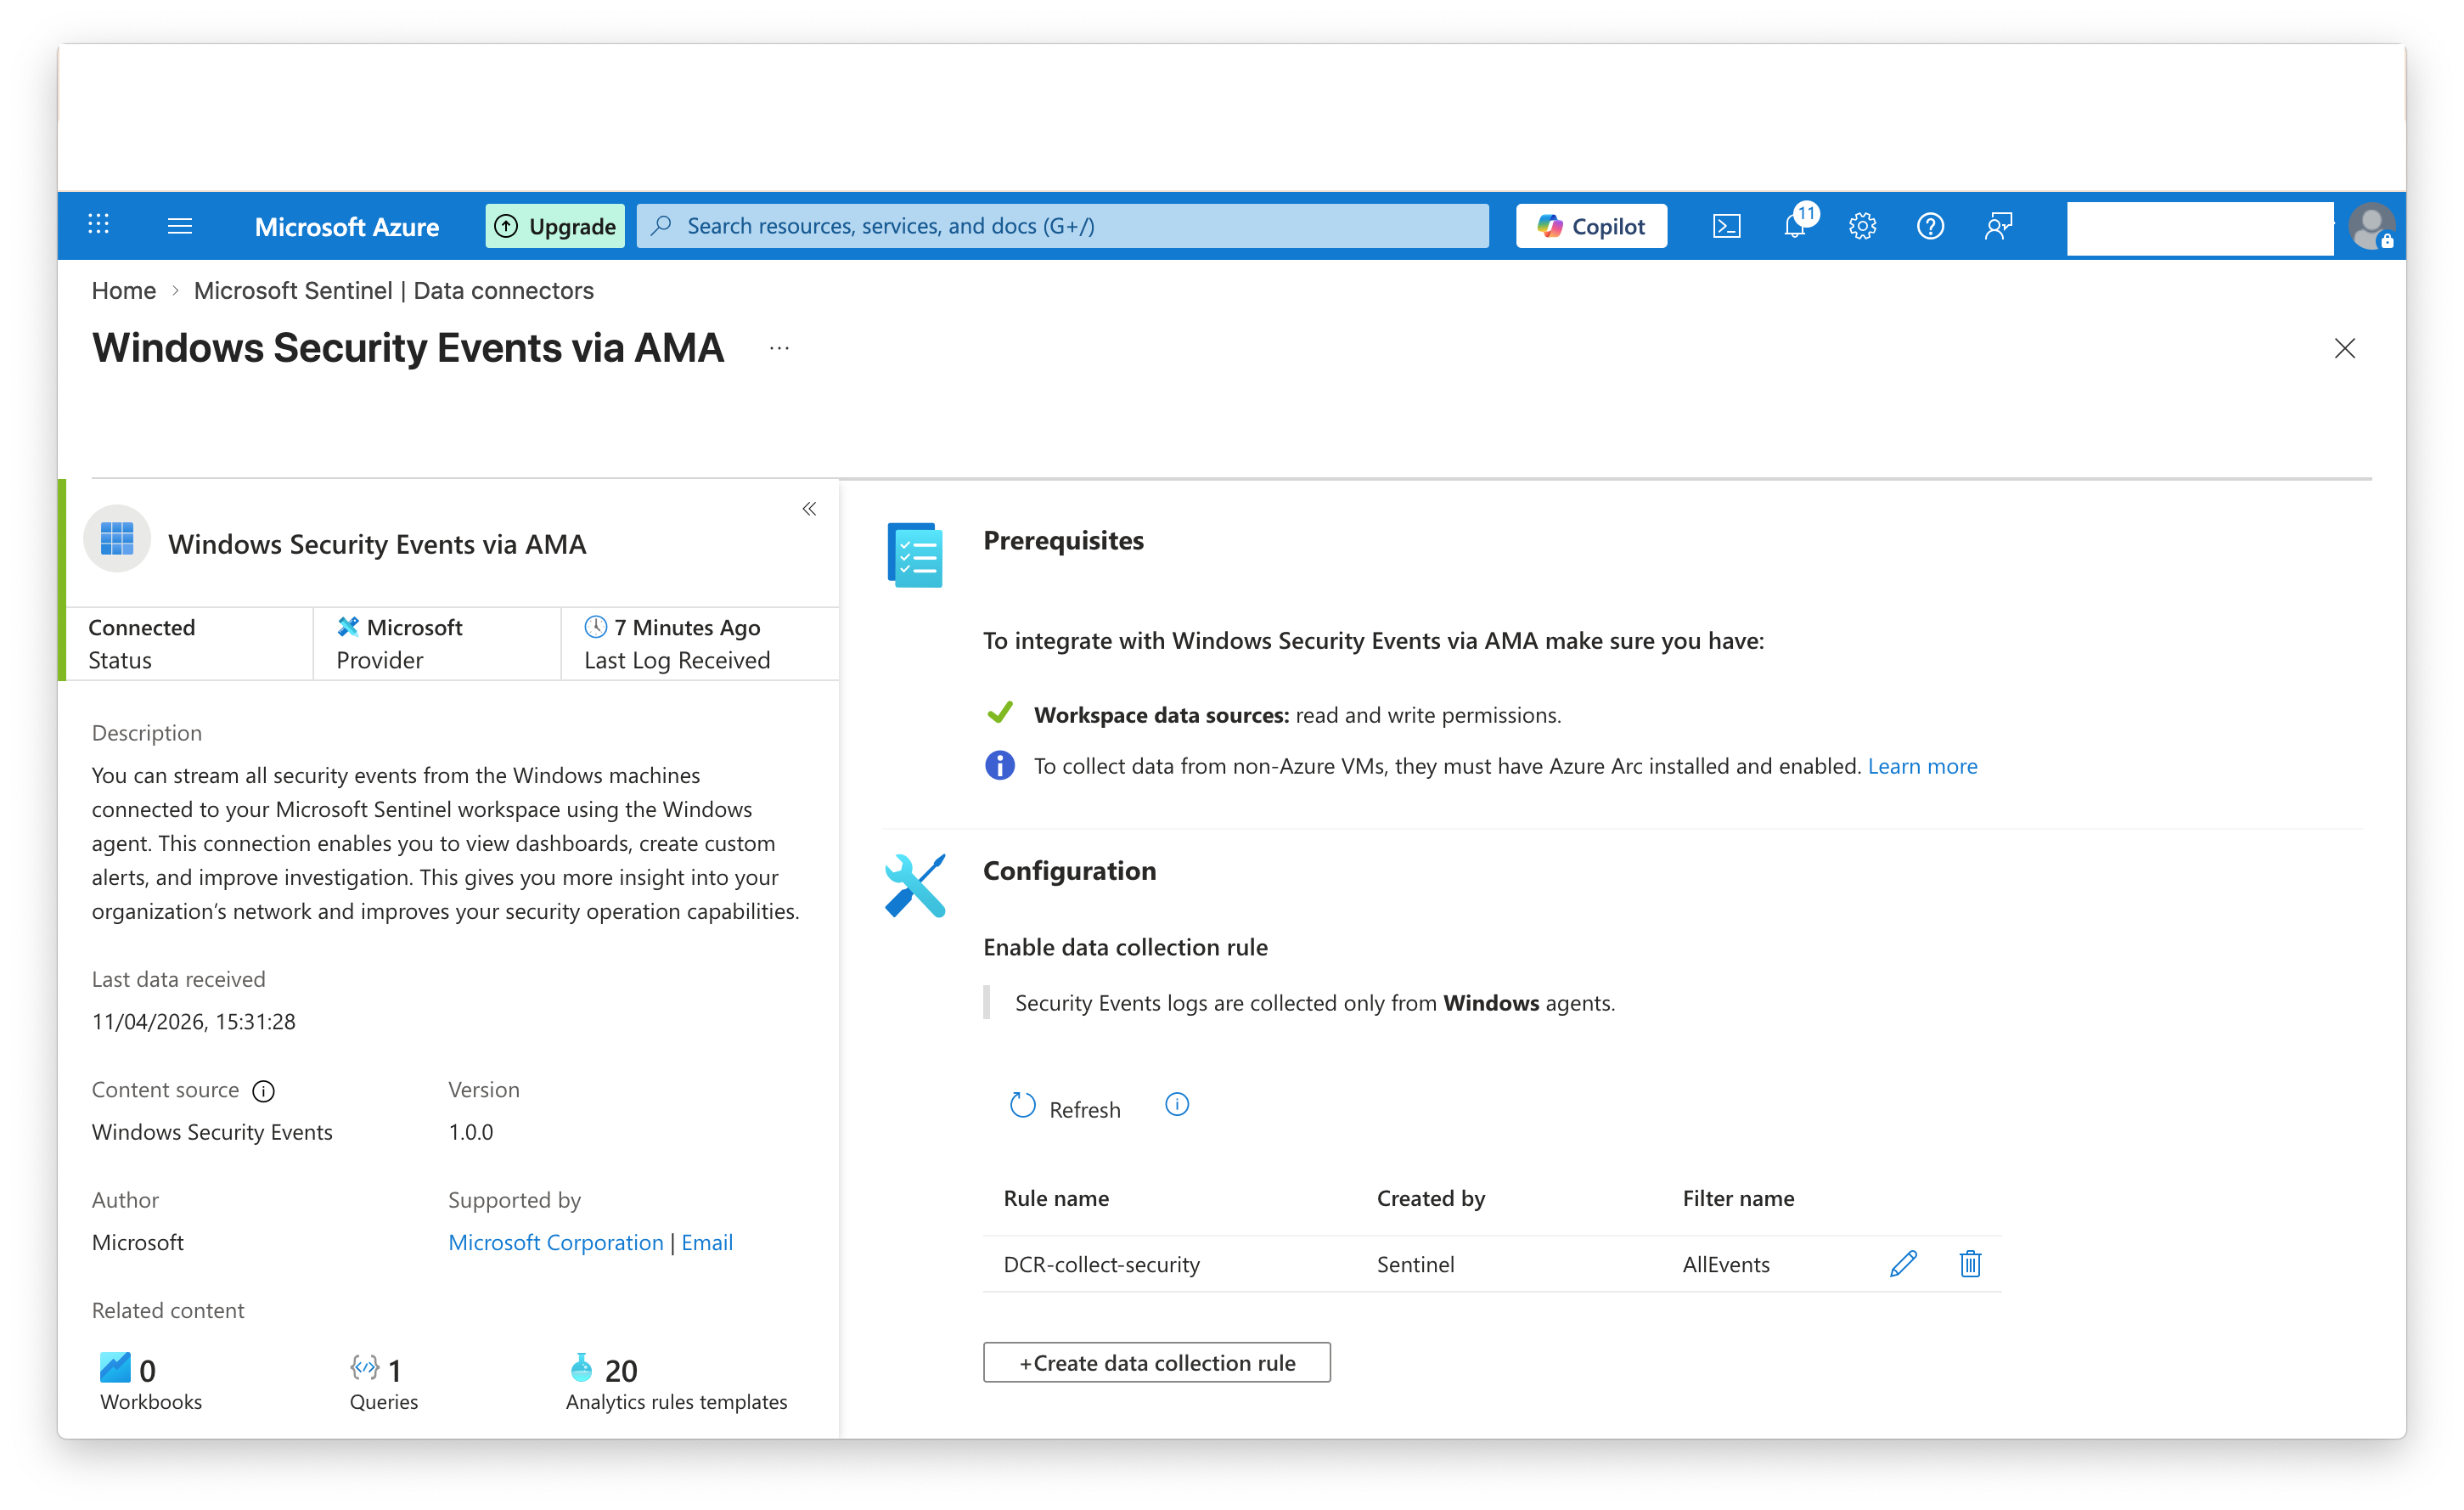Click Create data collection rule button

coord(1156,1363)
